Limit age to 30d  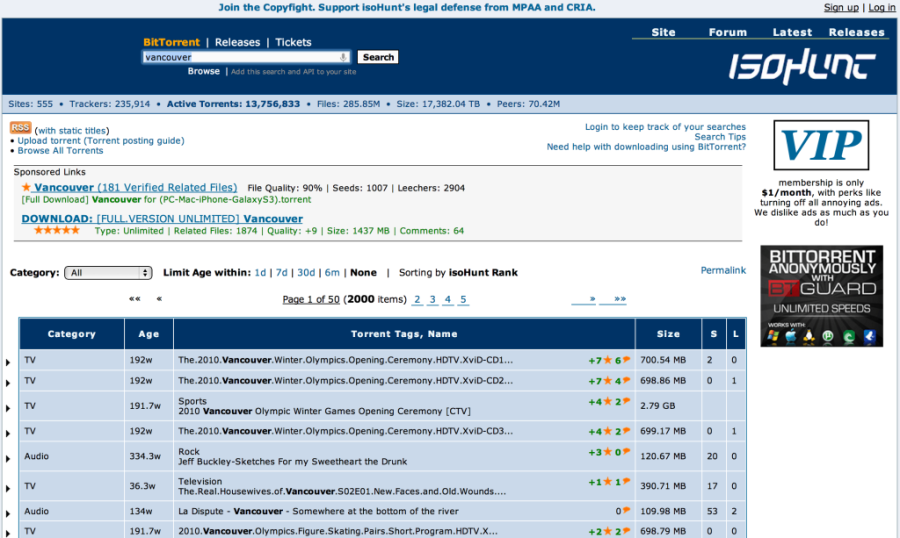pos(306,273)
